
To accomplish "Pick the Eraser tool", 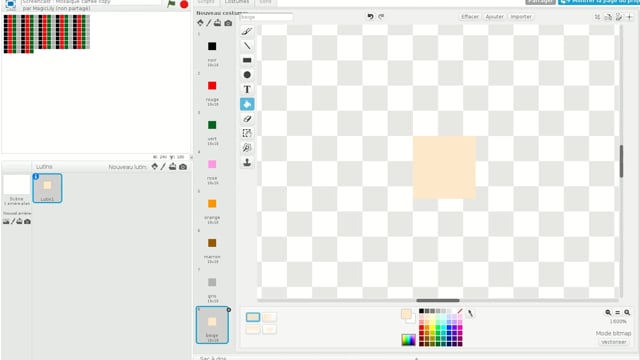I will 247,119.
